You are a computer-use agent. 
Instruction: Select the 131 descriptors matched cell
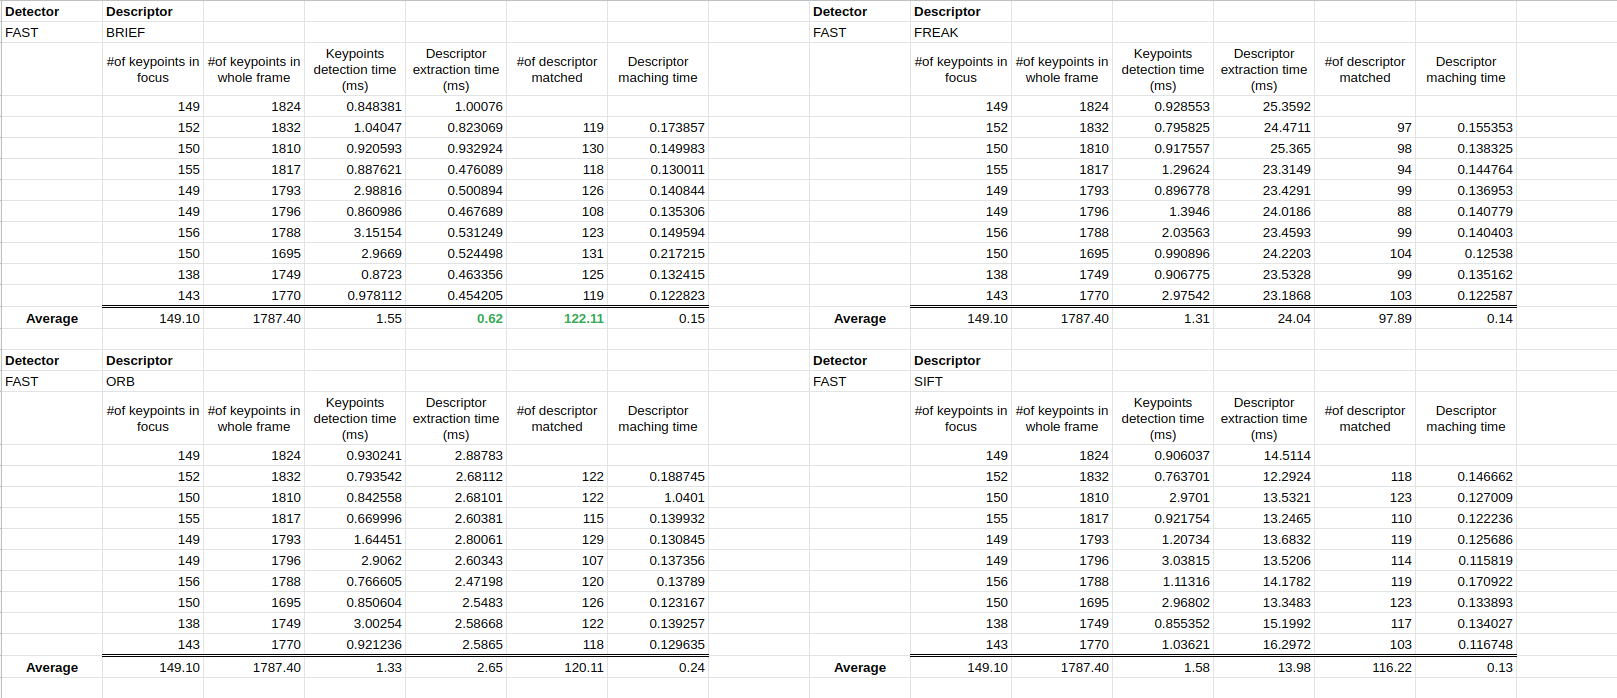pyautogui.click(x=557, y=253)
